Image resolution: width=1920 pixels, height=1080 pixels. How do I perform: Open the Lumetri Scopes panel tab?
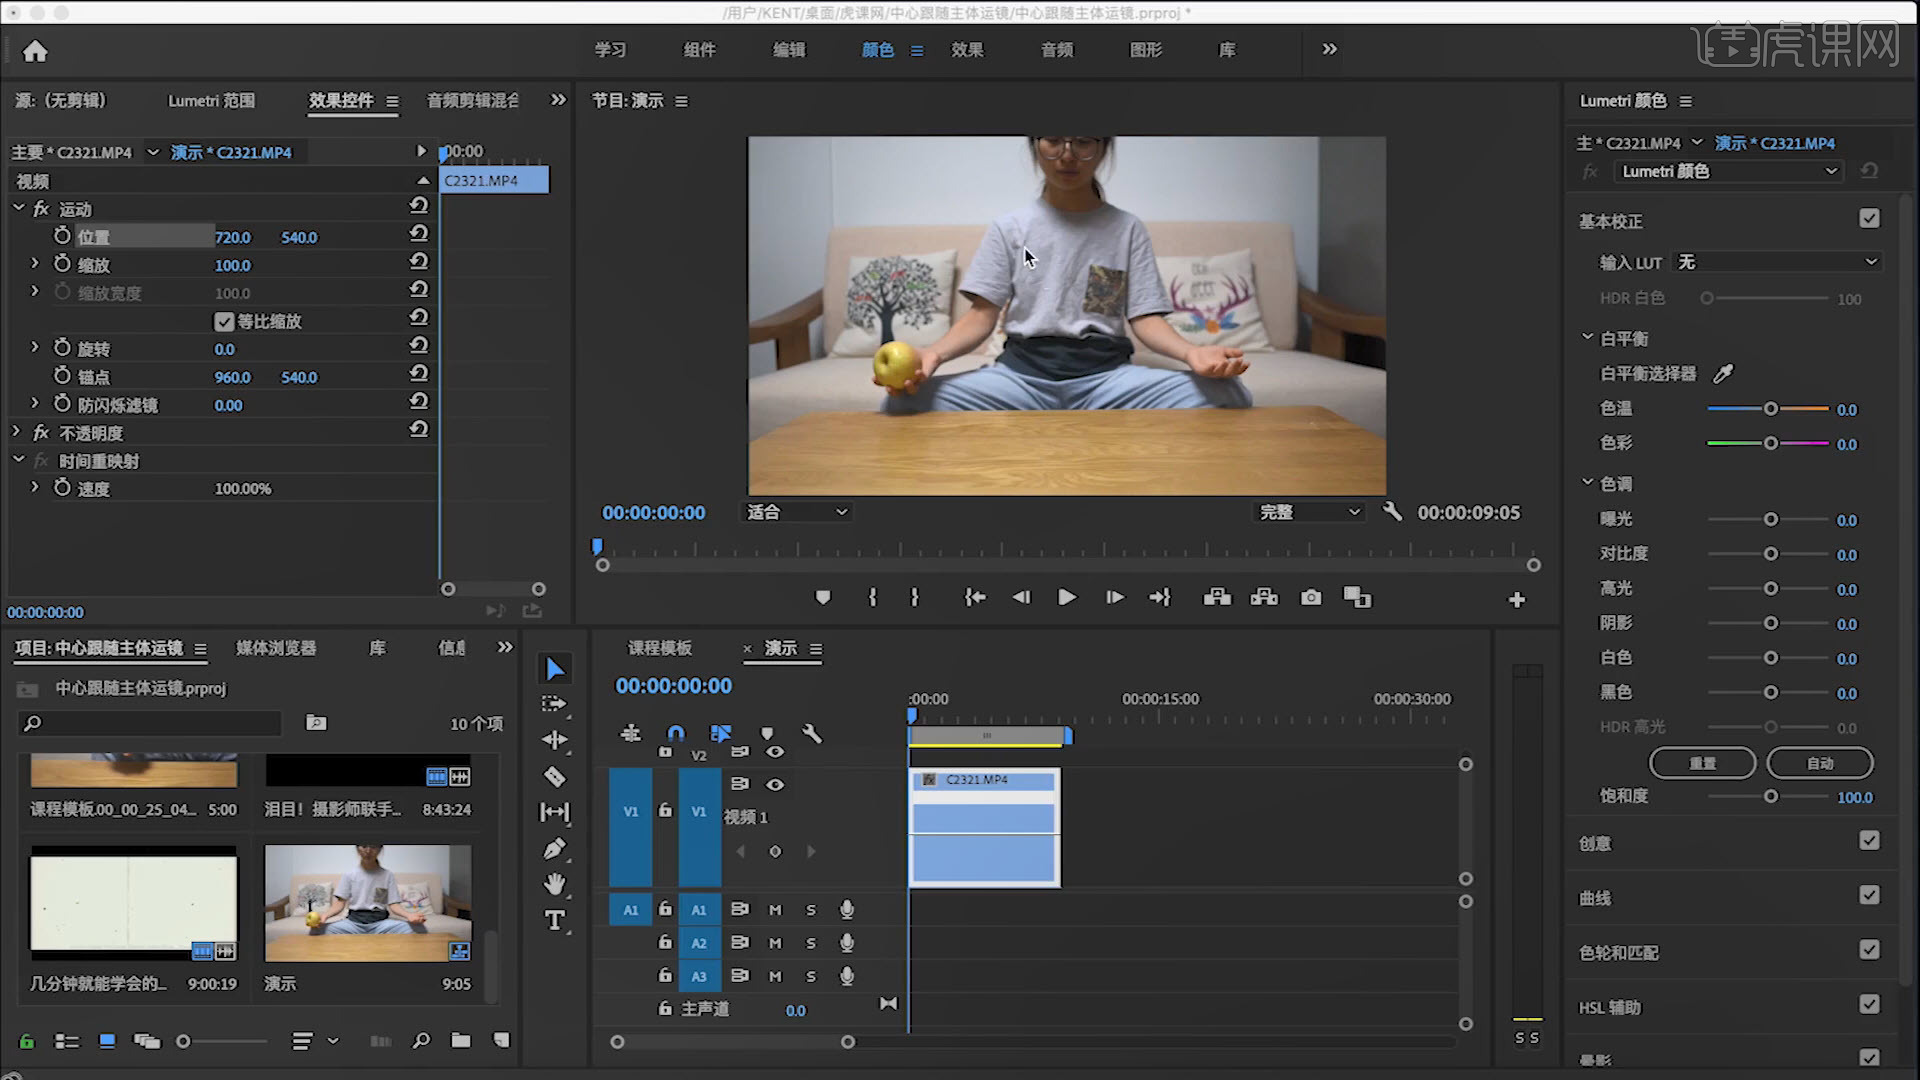tap(211, 101)
